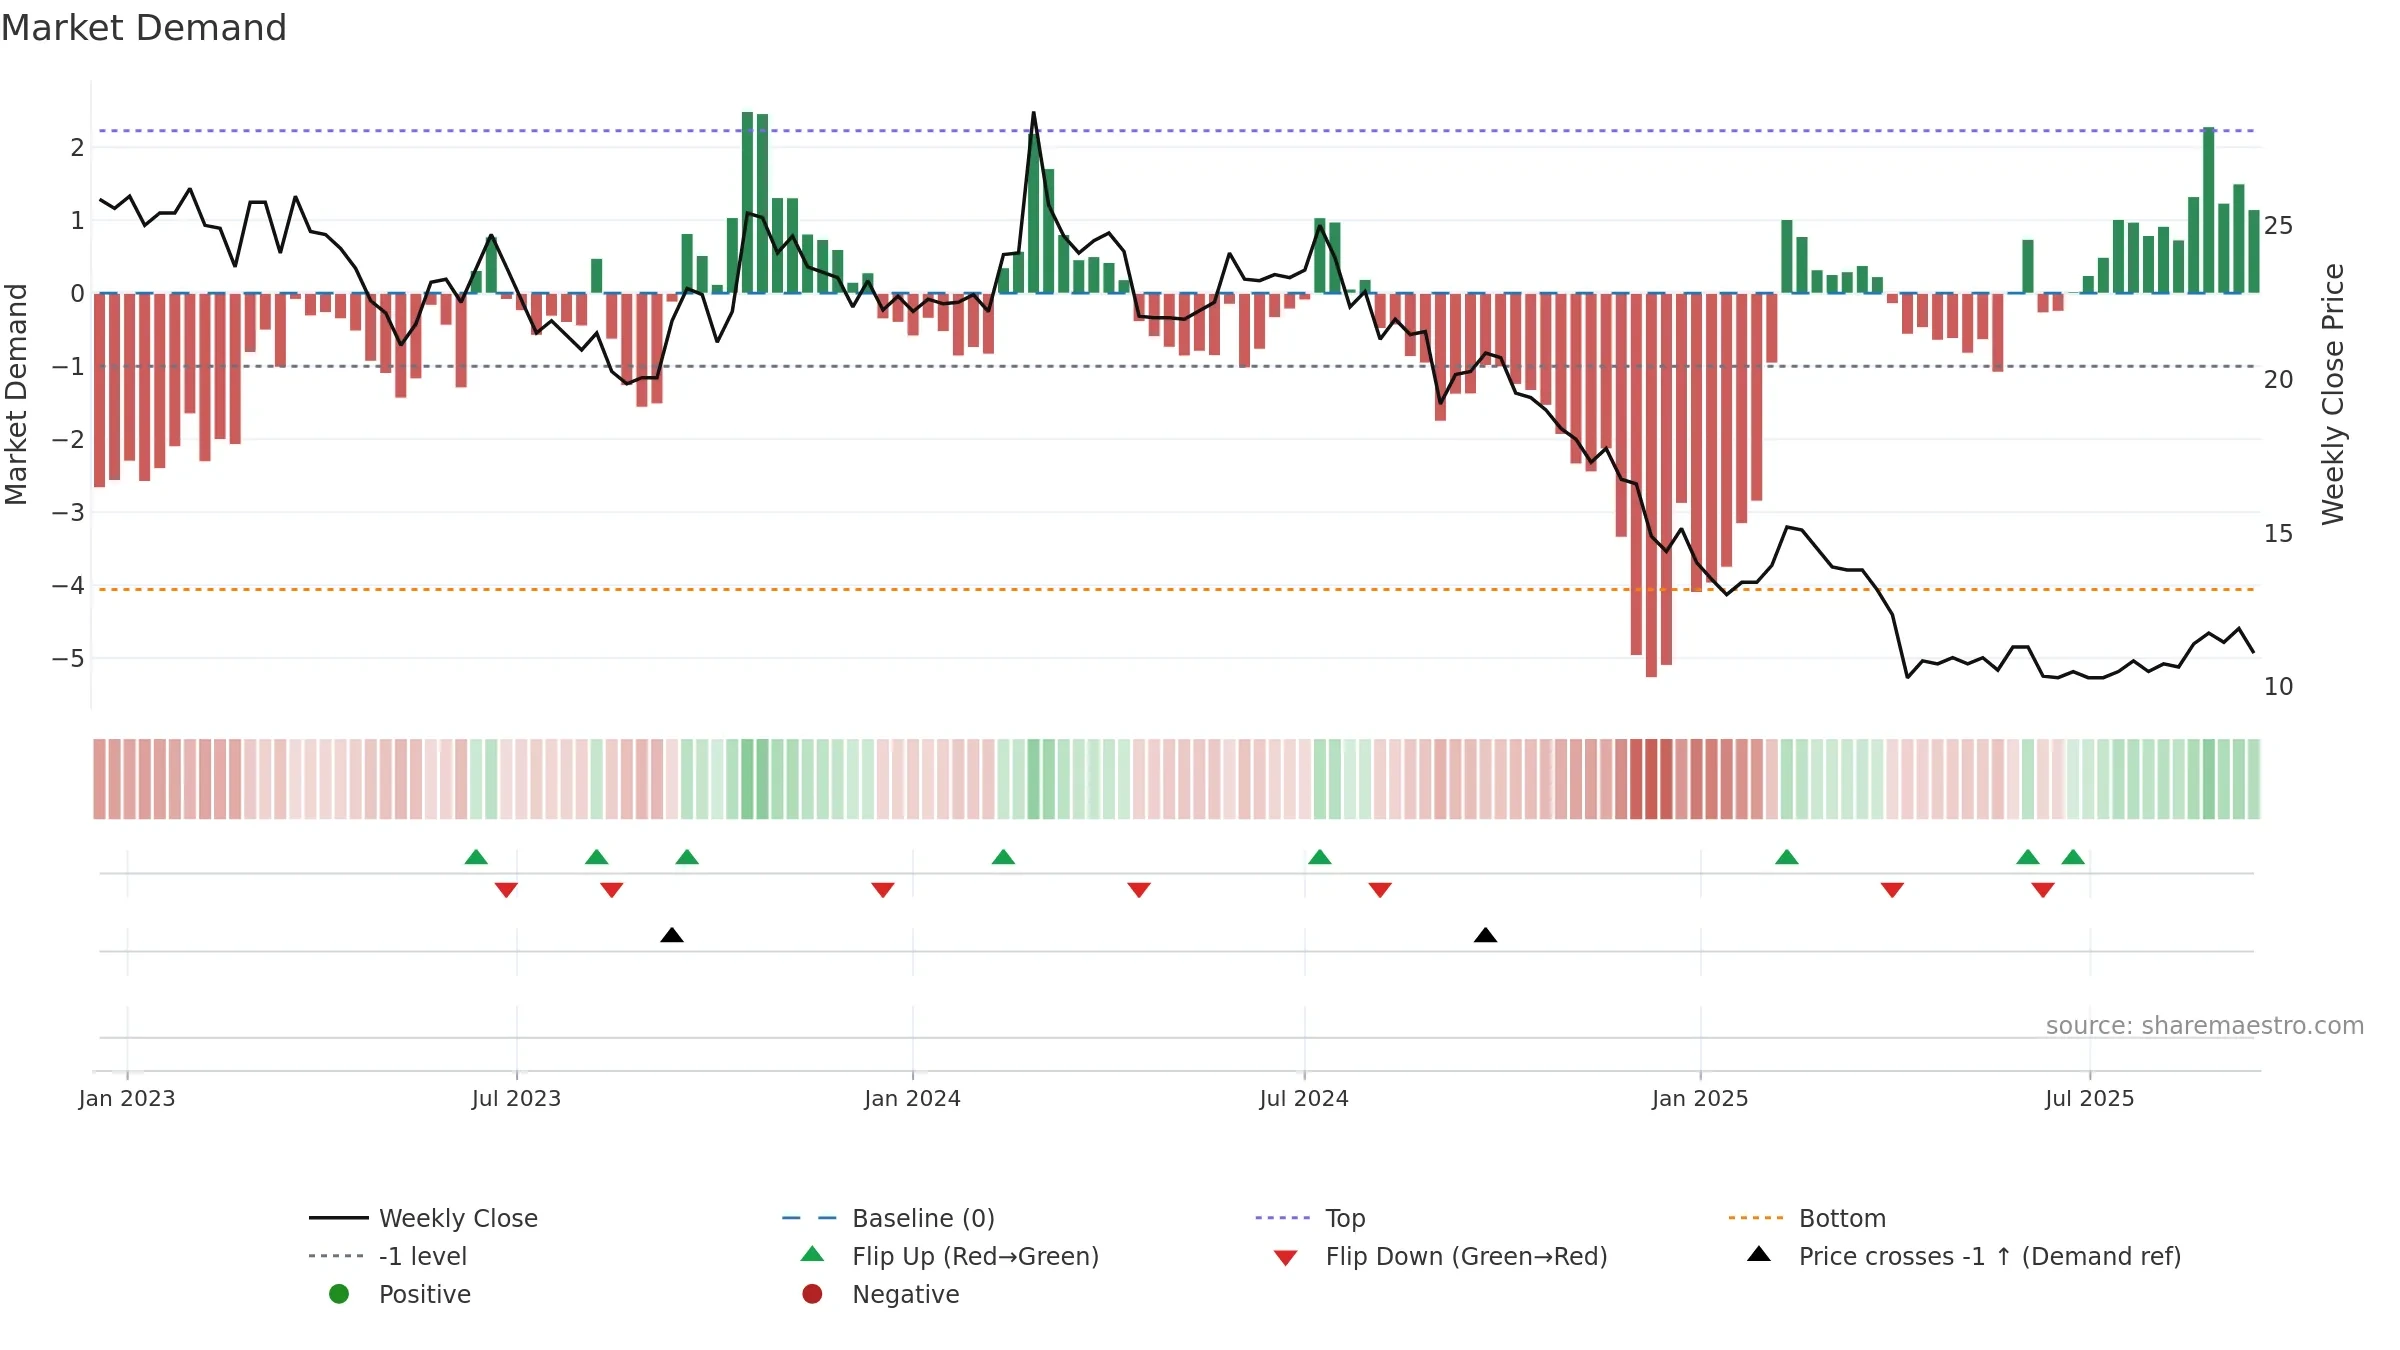Click the Jan 2025 x-axis label
The image size is (2400, 1350).
click(x=1700, y=1099)
